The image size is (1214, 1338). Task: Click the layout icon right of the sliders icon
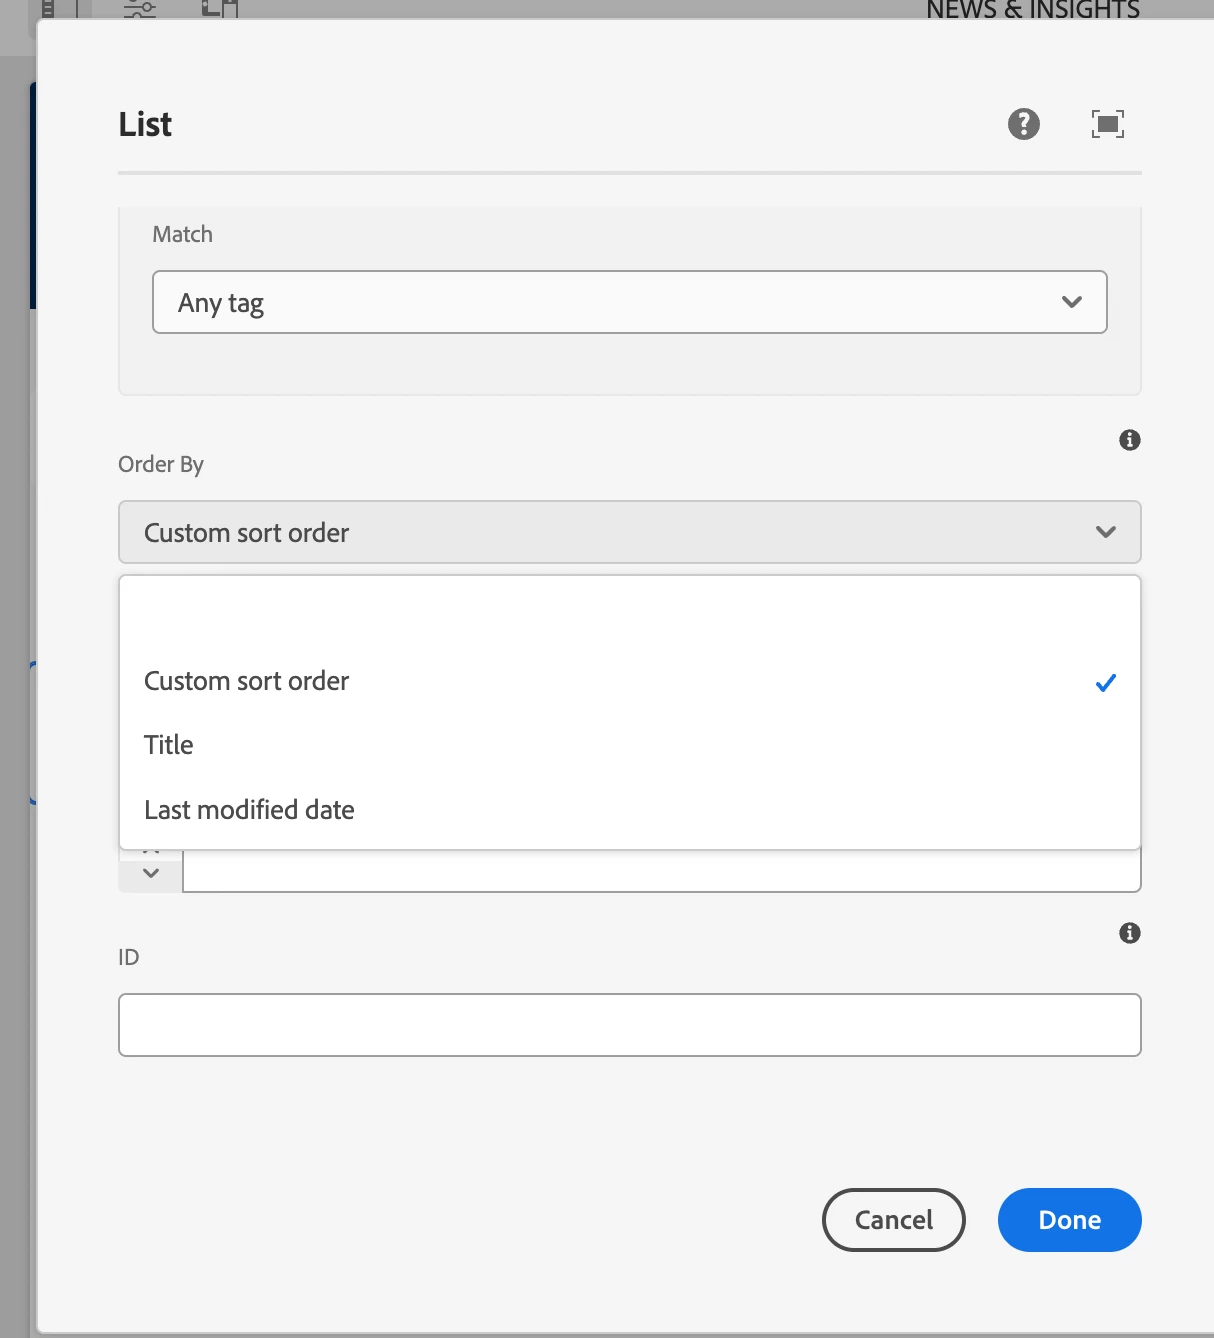coord(219,9)
